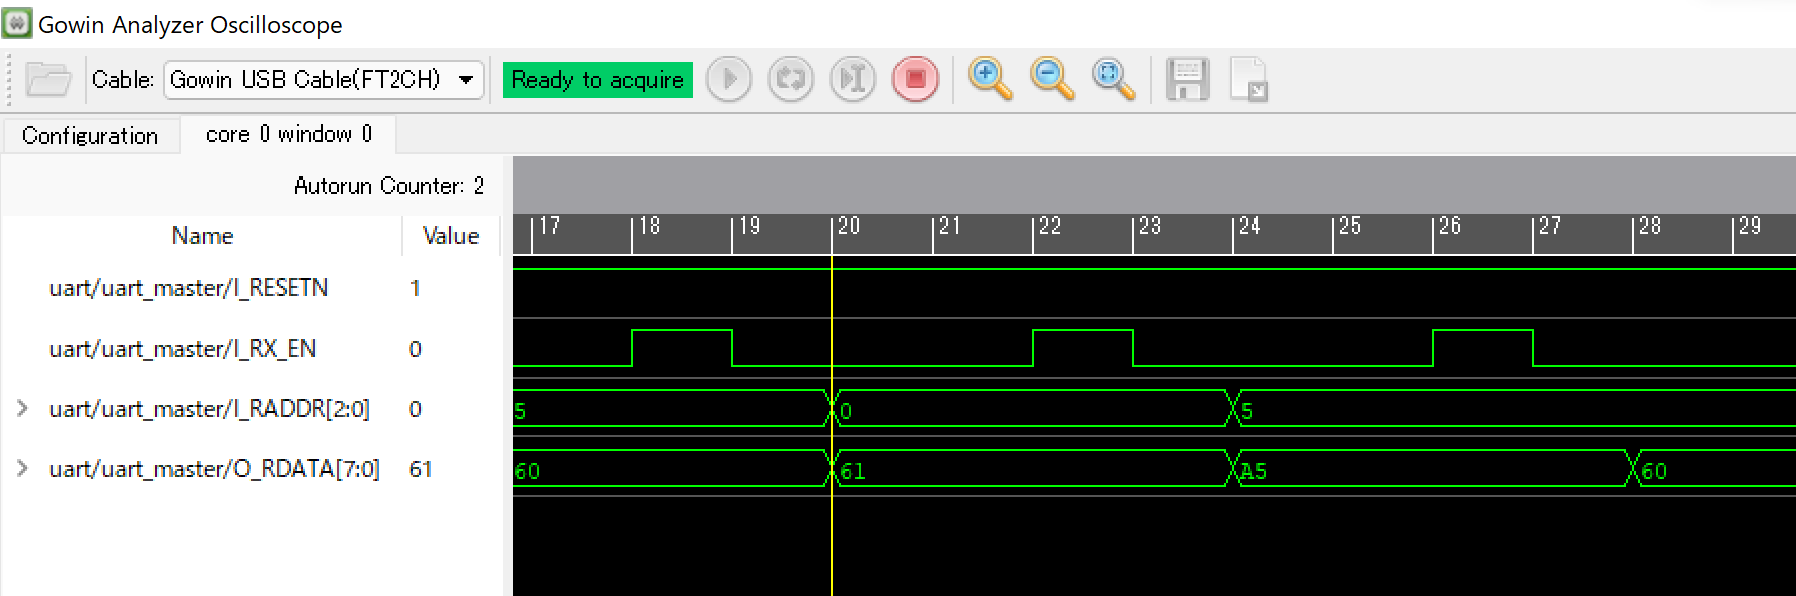Select the uart_master/I_RX_EN signal row
This screenshot has height=596, width=1796.
click(182, 349)
